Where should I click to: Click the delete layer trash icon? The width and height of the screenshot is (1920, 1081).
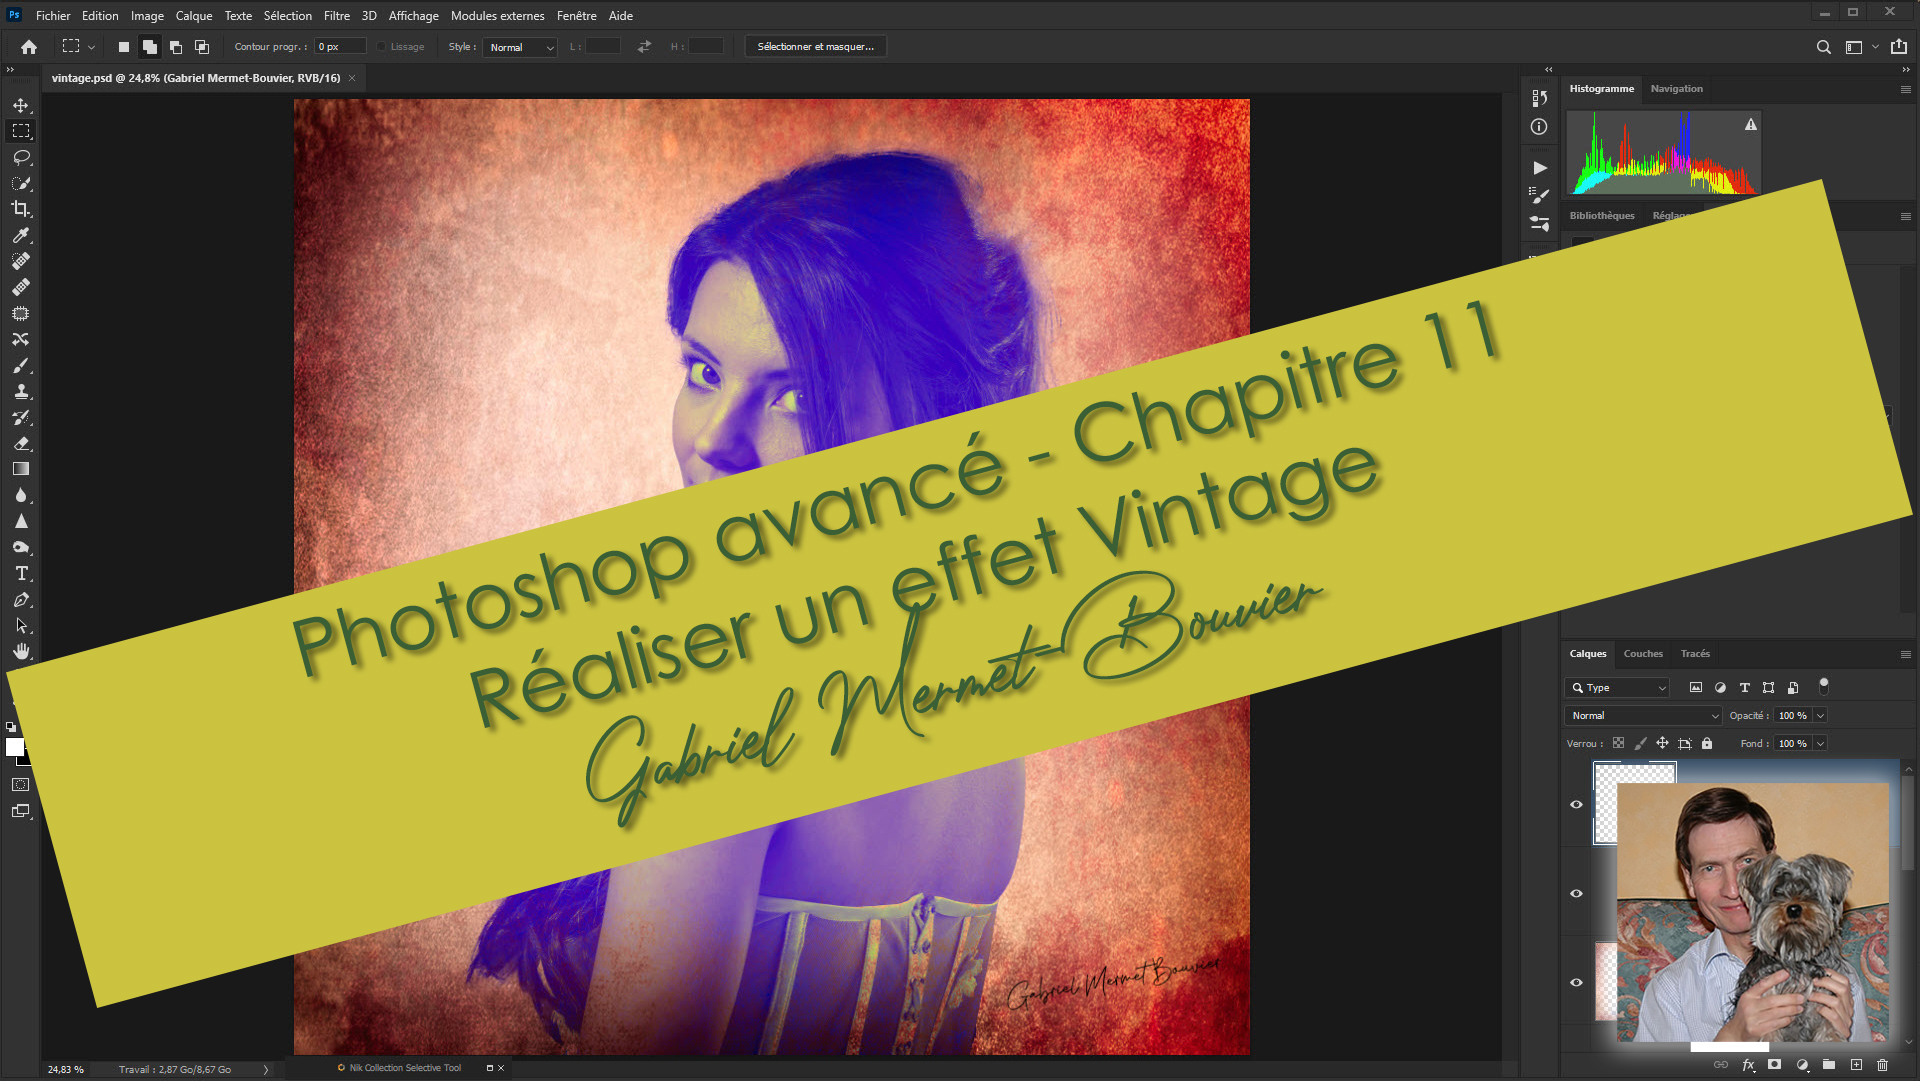click(1882, 1065)
